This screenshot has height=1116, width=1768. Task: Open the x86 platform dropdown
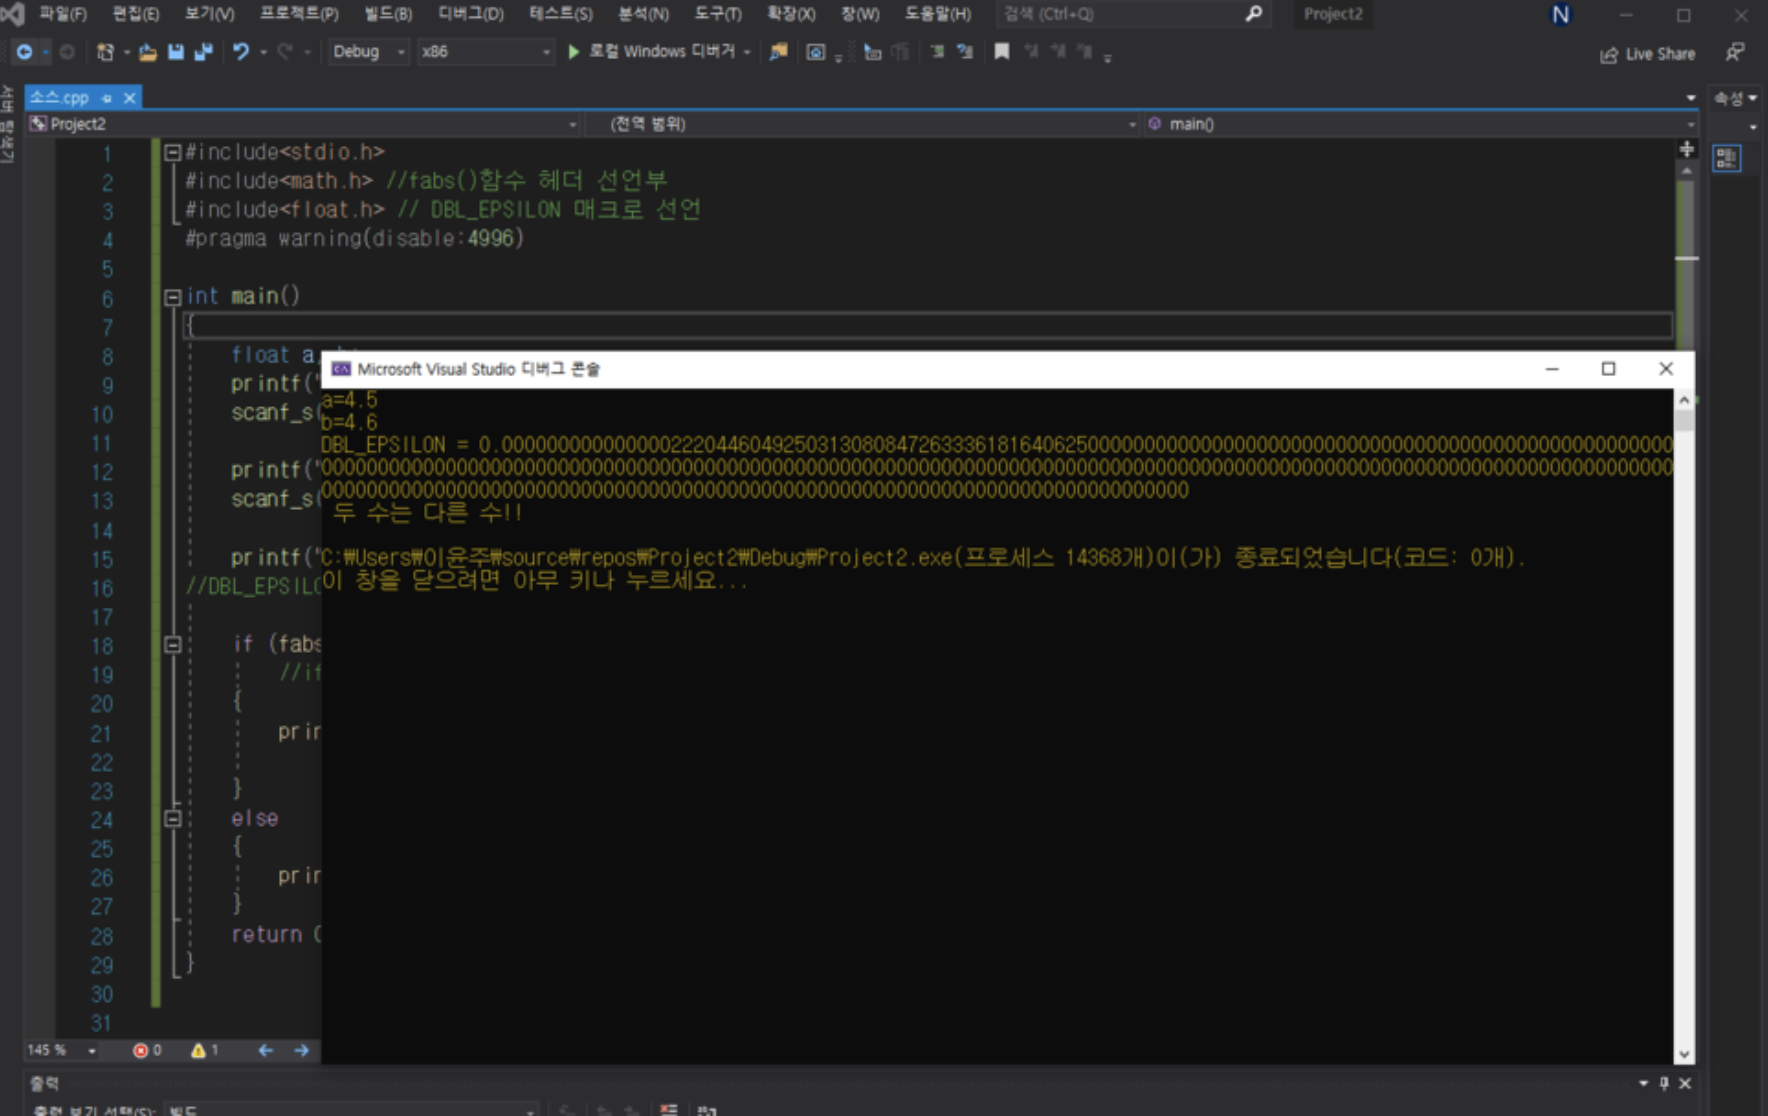pyautogui.click(x=485, y=52)
